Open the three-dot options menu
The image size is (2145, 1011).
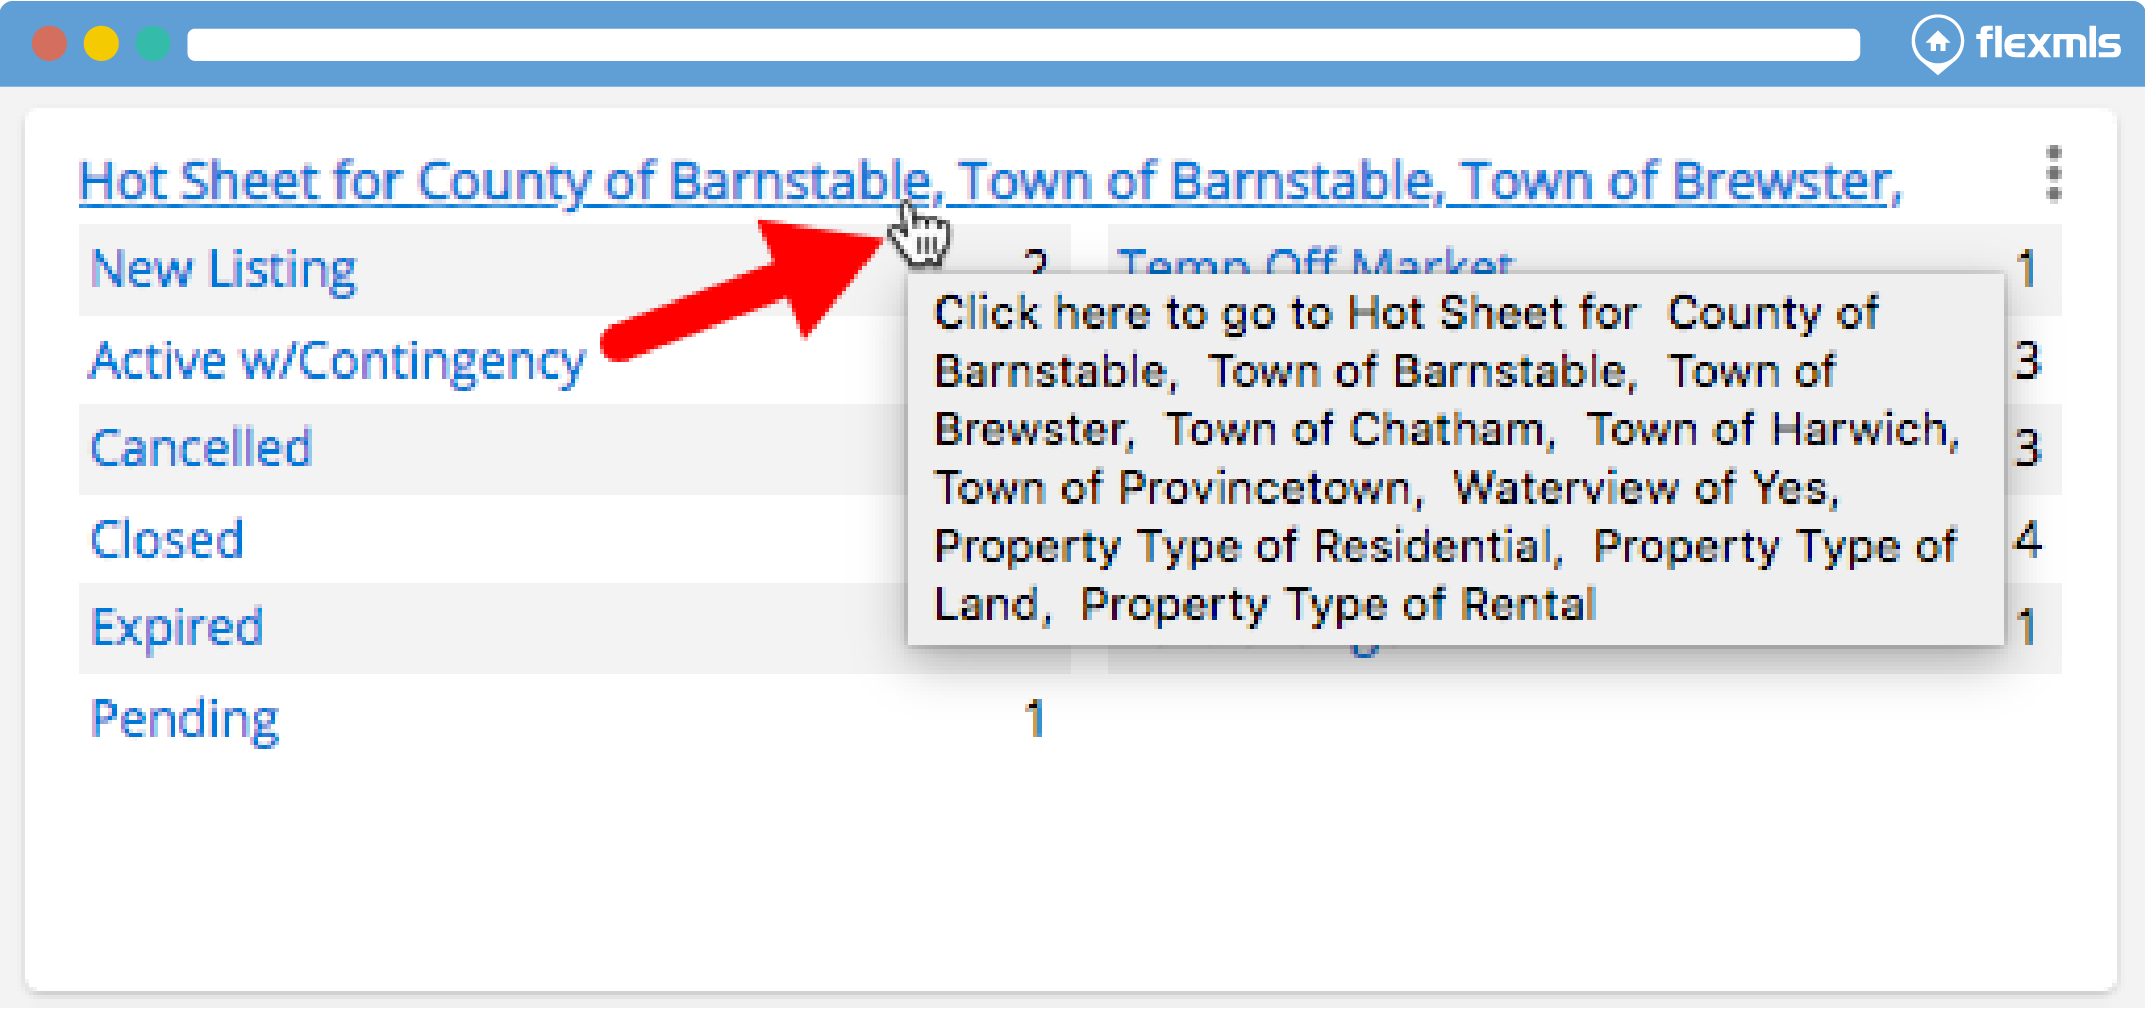pyautogui.click(x=2053, y=174)
